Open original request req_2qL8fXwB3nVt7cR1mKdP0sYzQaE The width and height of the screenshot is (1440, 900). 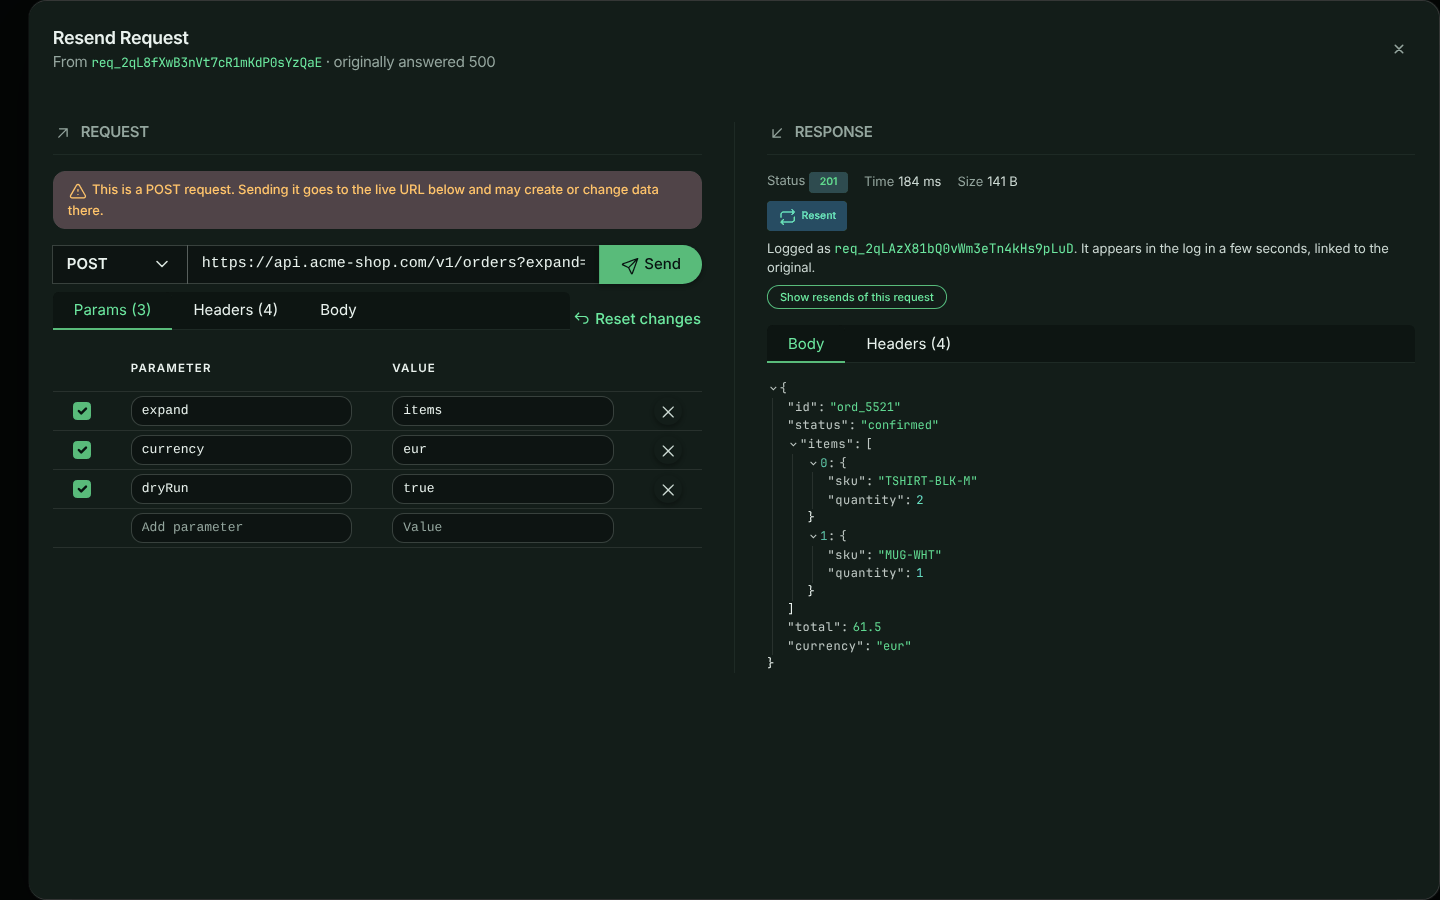tap(207, 62)
